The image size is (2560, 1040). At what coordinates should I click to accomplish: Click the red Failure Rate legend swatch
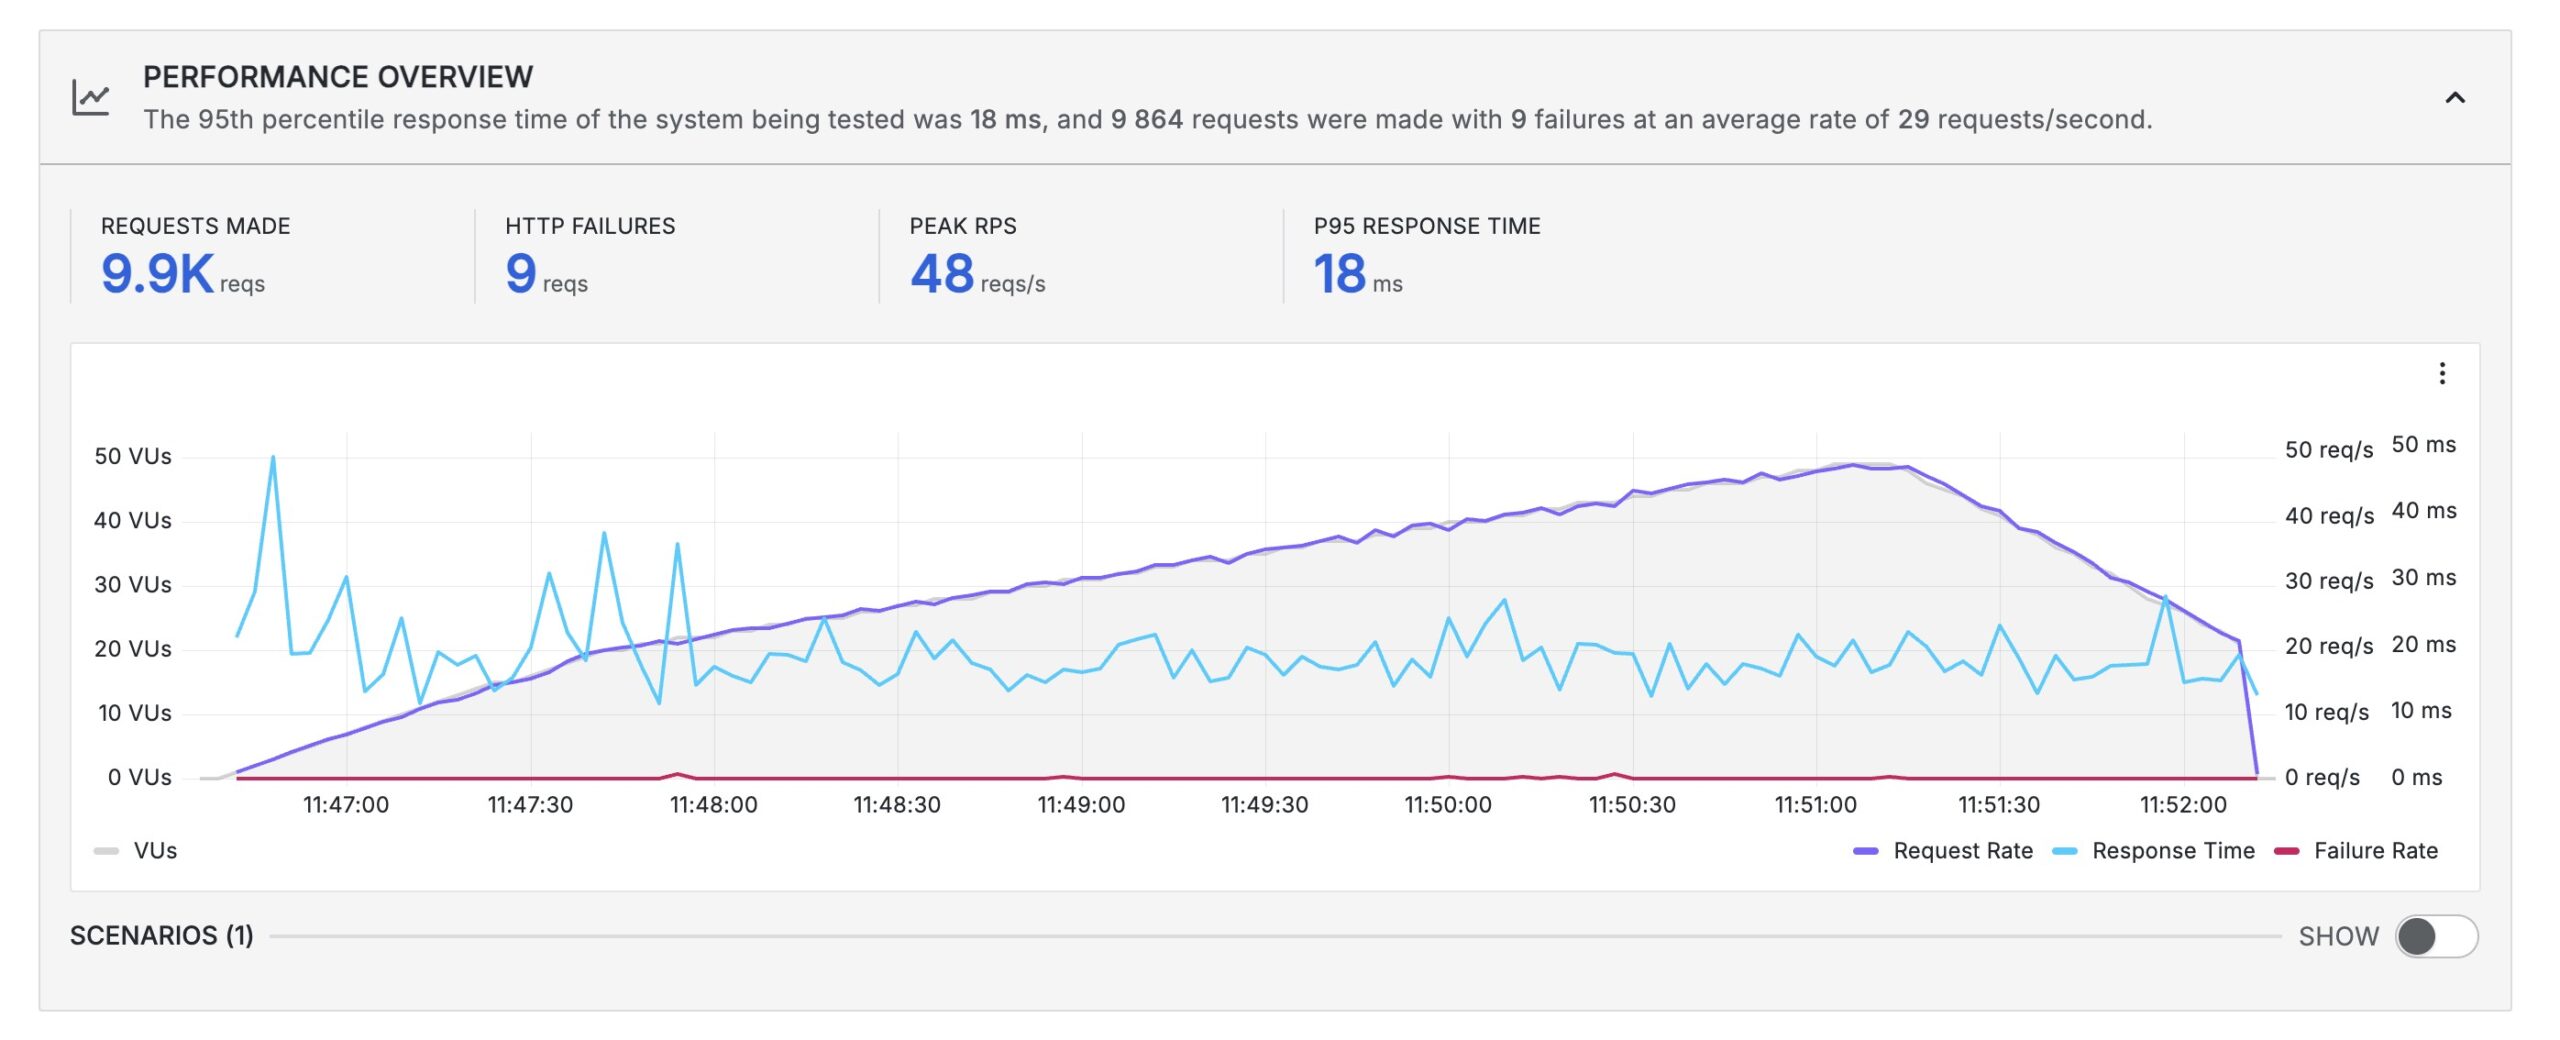click(2286, 851)
